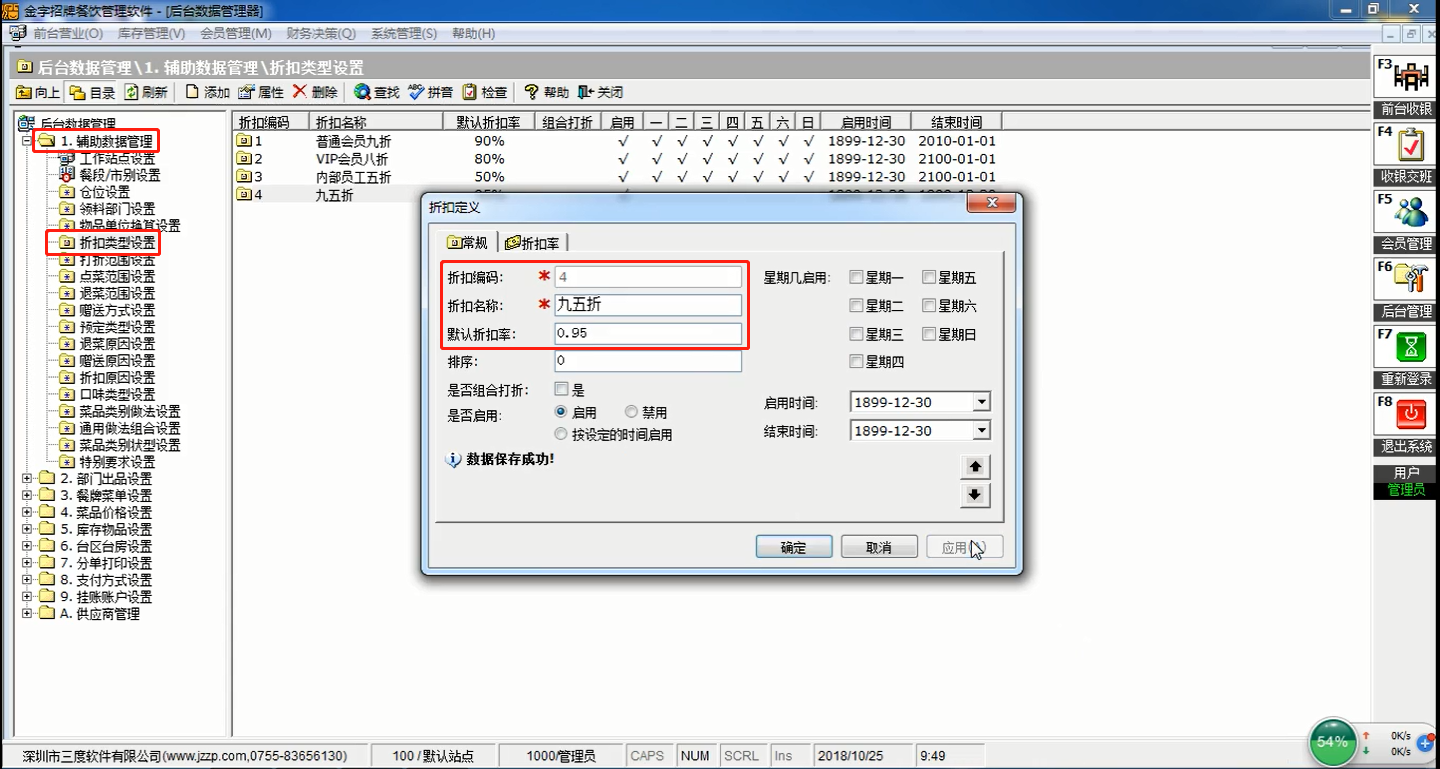Open the 启用时间 date dropdown
Image resolution: width=1440 pixels, height=769 pixels.
pyautogui.click(x=981, y=402)
